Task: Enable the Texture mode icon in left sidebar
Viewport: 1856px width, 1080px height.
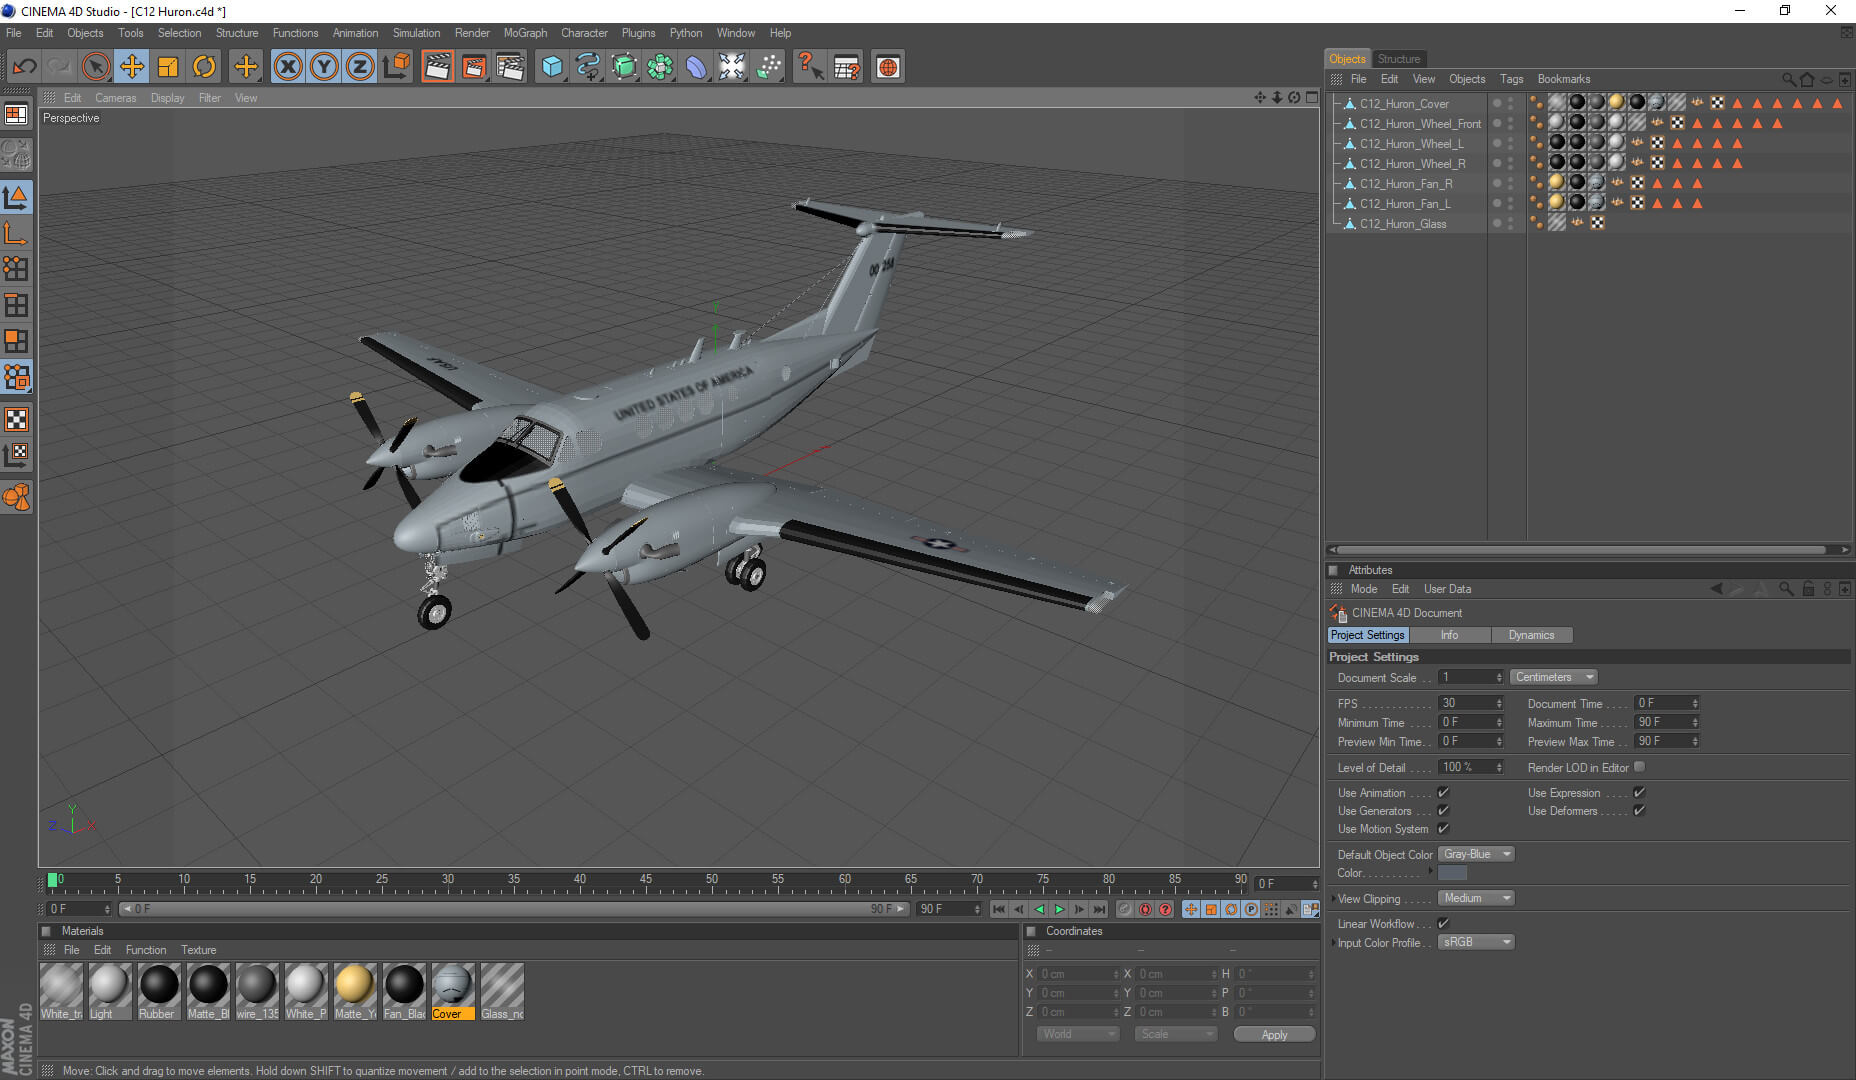Action: [x=16, y=419]
